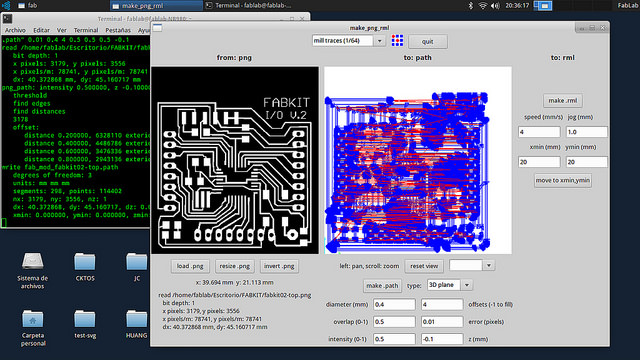Click the make .path button
Image resolution: width=640 pixels, height=360 pixels.
(382, 286)
